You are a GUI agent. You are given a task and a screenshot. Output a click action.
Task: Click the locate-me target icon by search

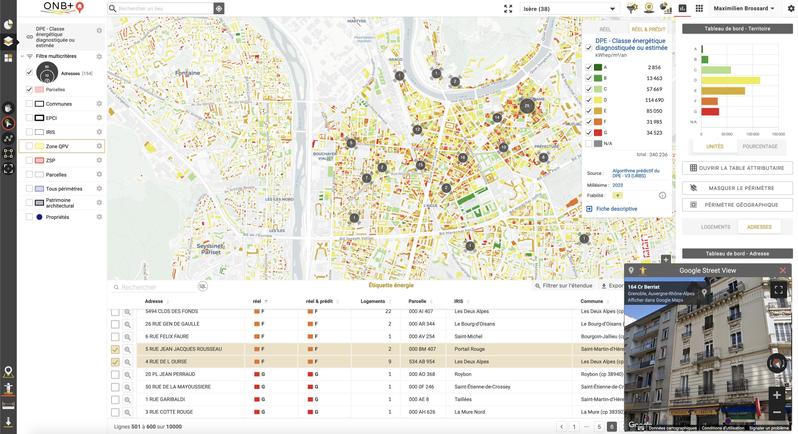(219, 8)
